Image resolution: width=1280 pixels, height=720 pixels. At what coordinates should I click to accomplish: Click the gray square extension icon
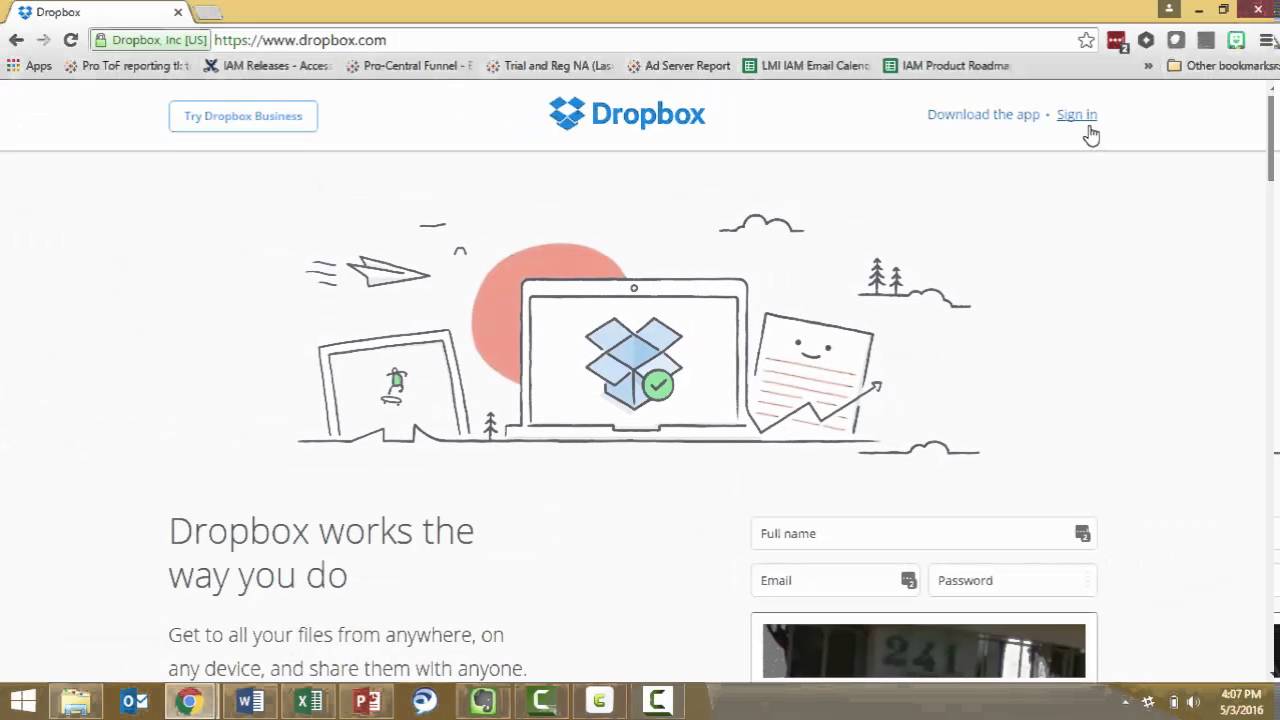coord(1206,40)
